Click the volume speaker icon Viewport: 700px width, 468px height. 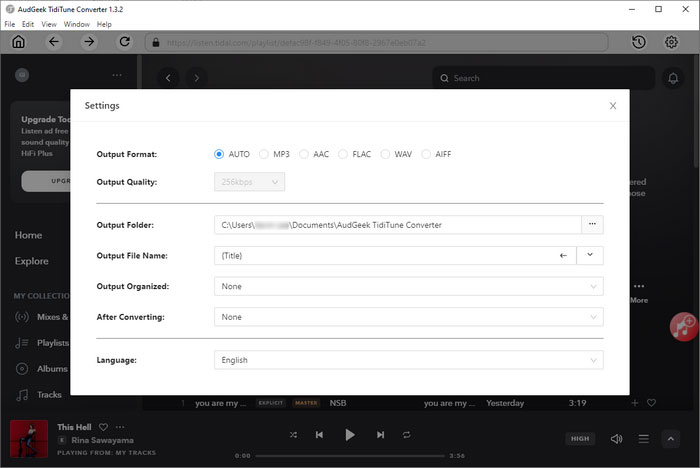tap(616, 439)
